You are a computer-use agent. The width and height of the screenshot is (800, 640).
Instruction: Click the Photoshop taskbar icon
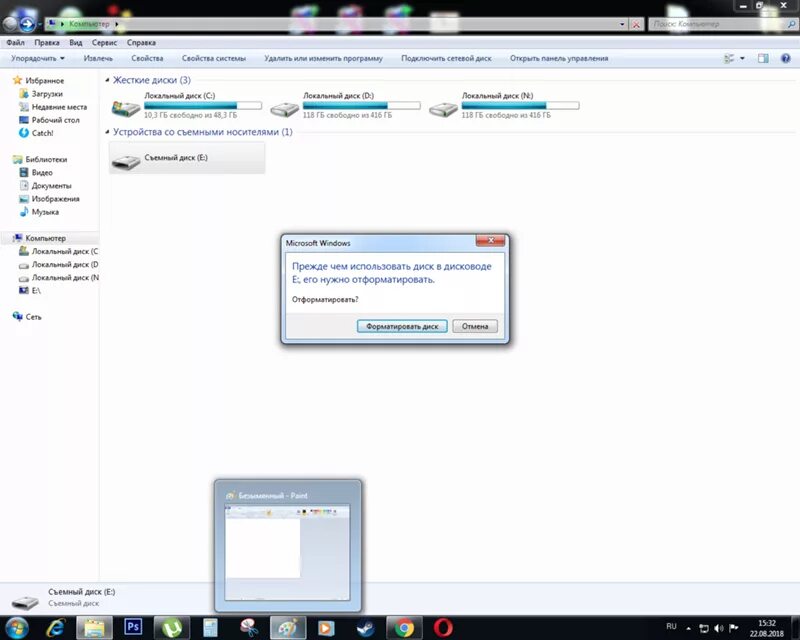point(133,627)
